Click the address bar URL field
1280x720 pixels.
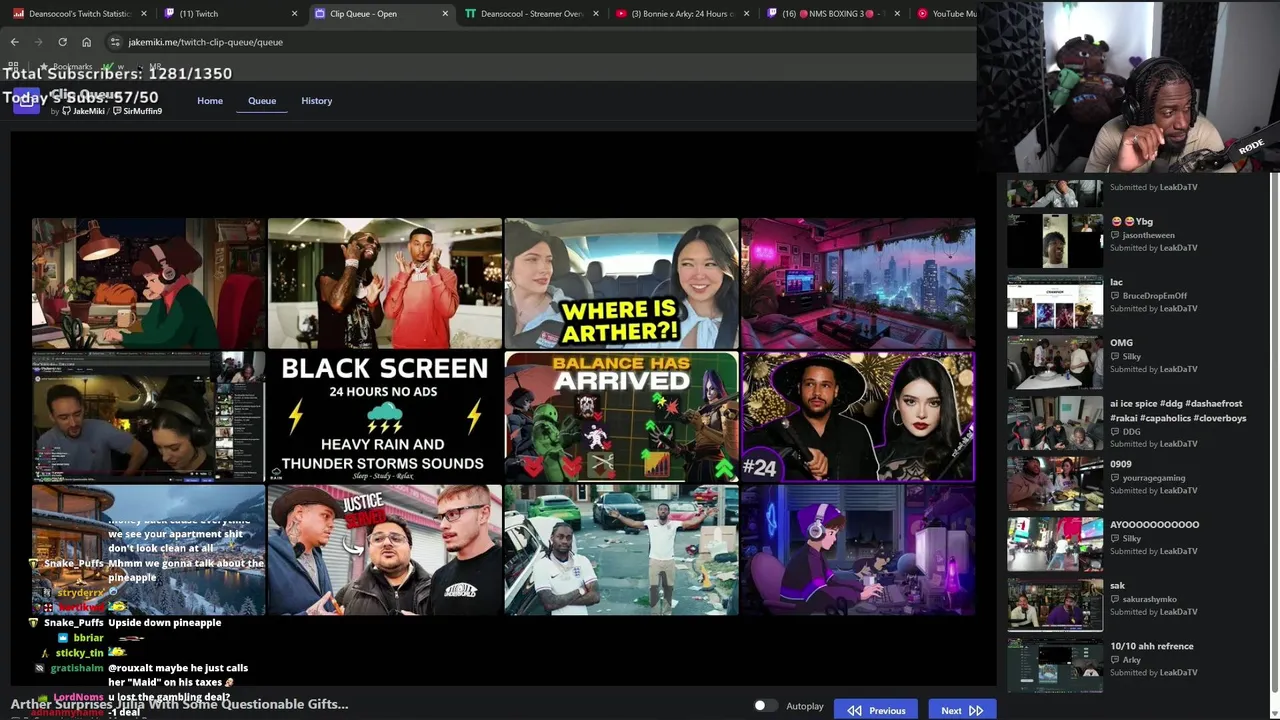[540, 42]
